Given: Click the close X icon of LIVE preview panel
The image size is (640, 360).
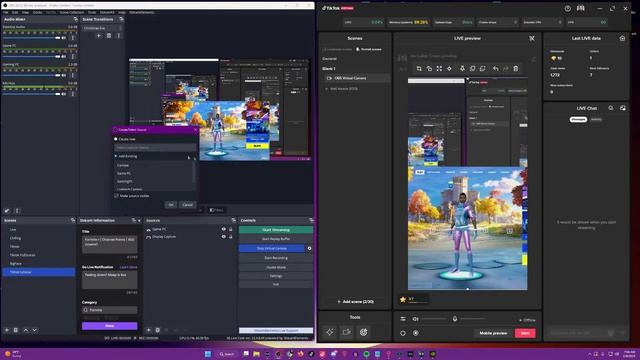Looking at the screenshot, I should pos(532,38).
